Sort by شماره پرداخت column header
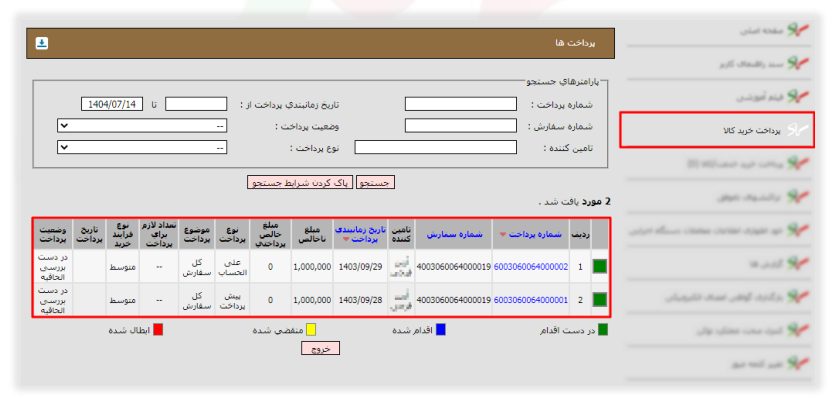Viewport: 835px width, 405px height. pos(536,234)
